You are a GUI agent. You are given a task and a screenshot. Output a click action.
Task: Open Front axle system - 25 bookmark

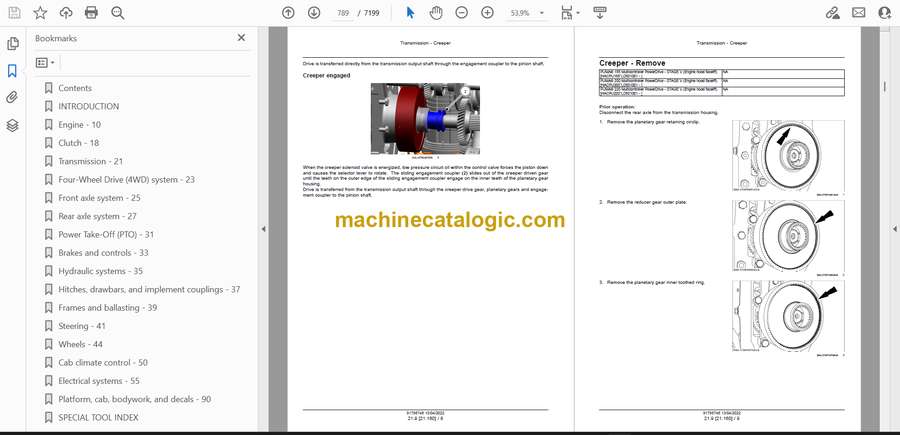(x=99, y=198)
